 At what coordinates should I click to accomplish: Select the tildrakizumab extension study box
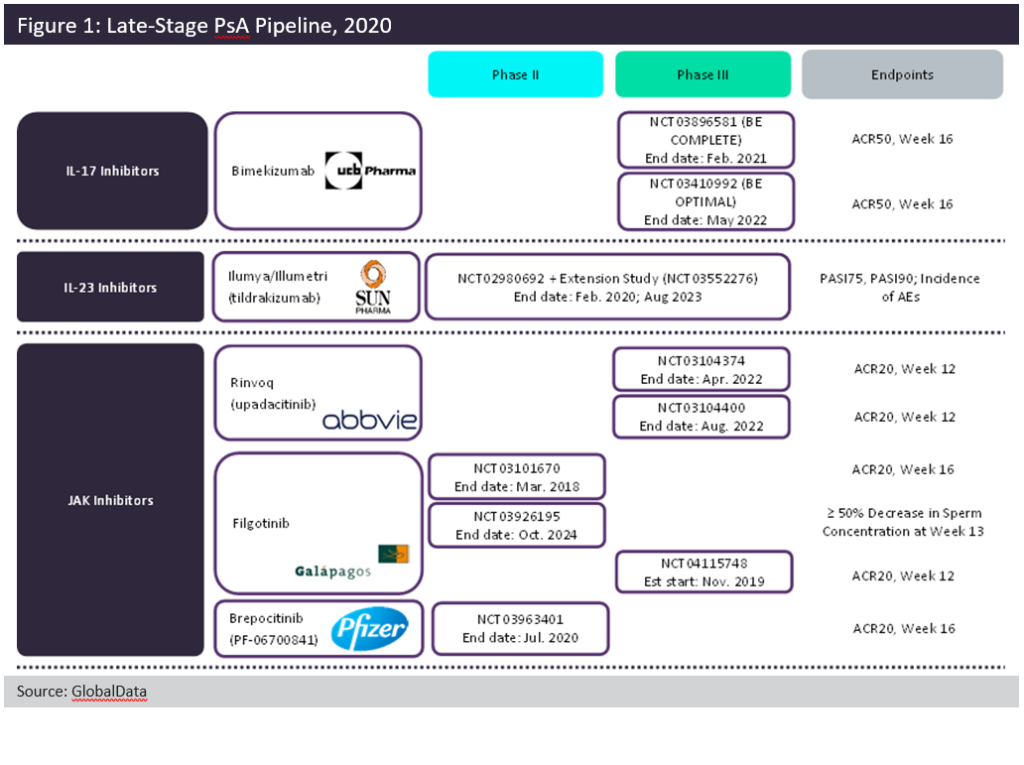click(608, 286)
